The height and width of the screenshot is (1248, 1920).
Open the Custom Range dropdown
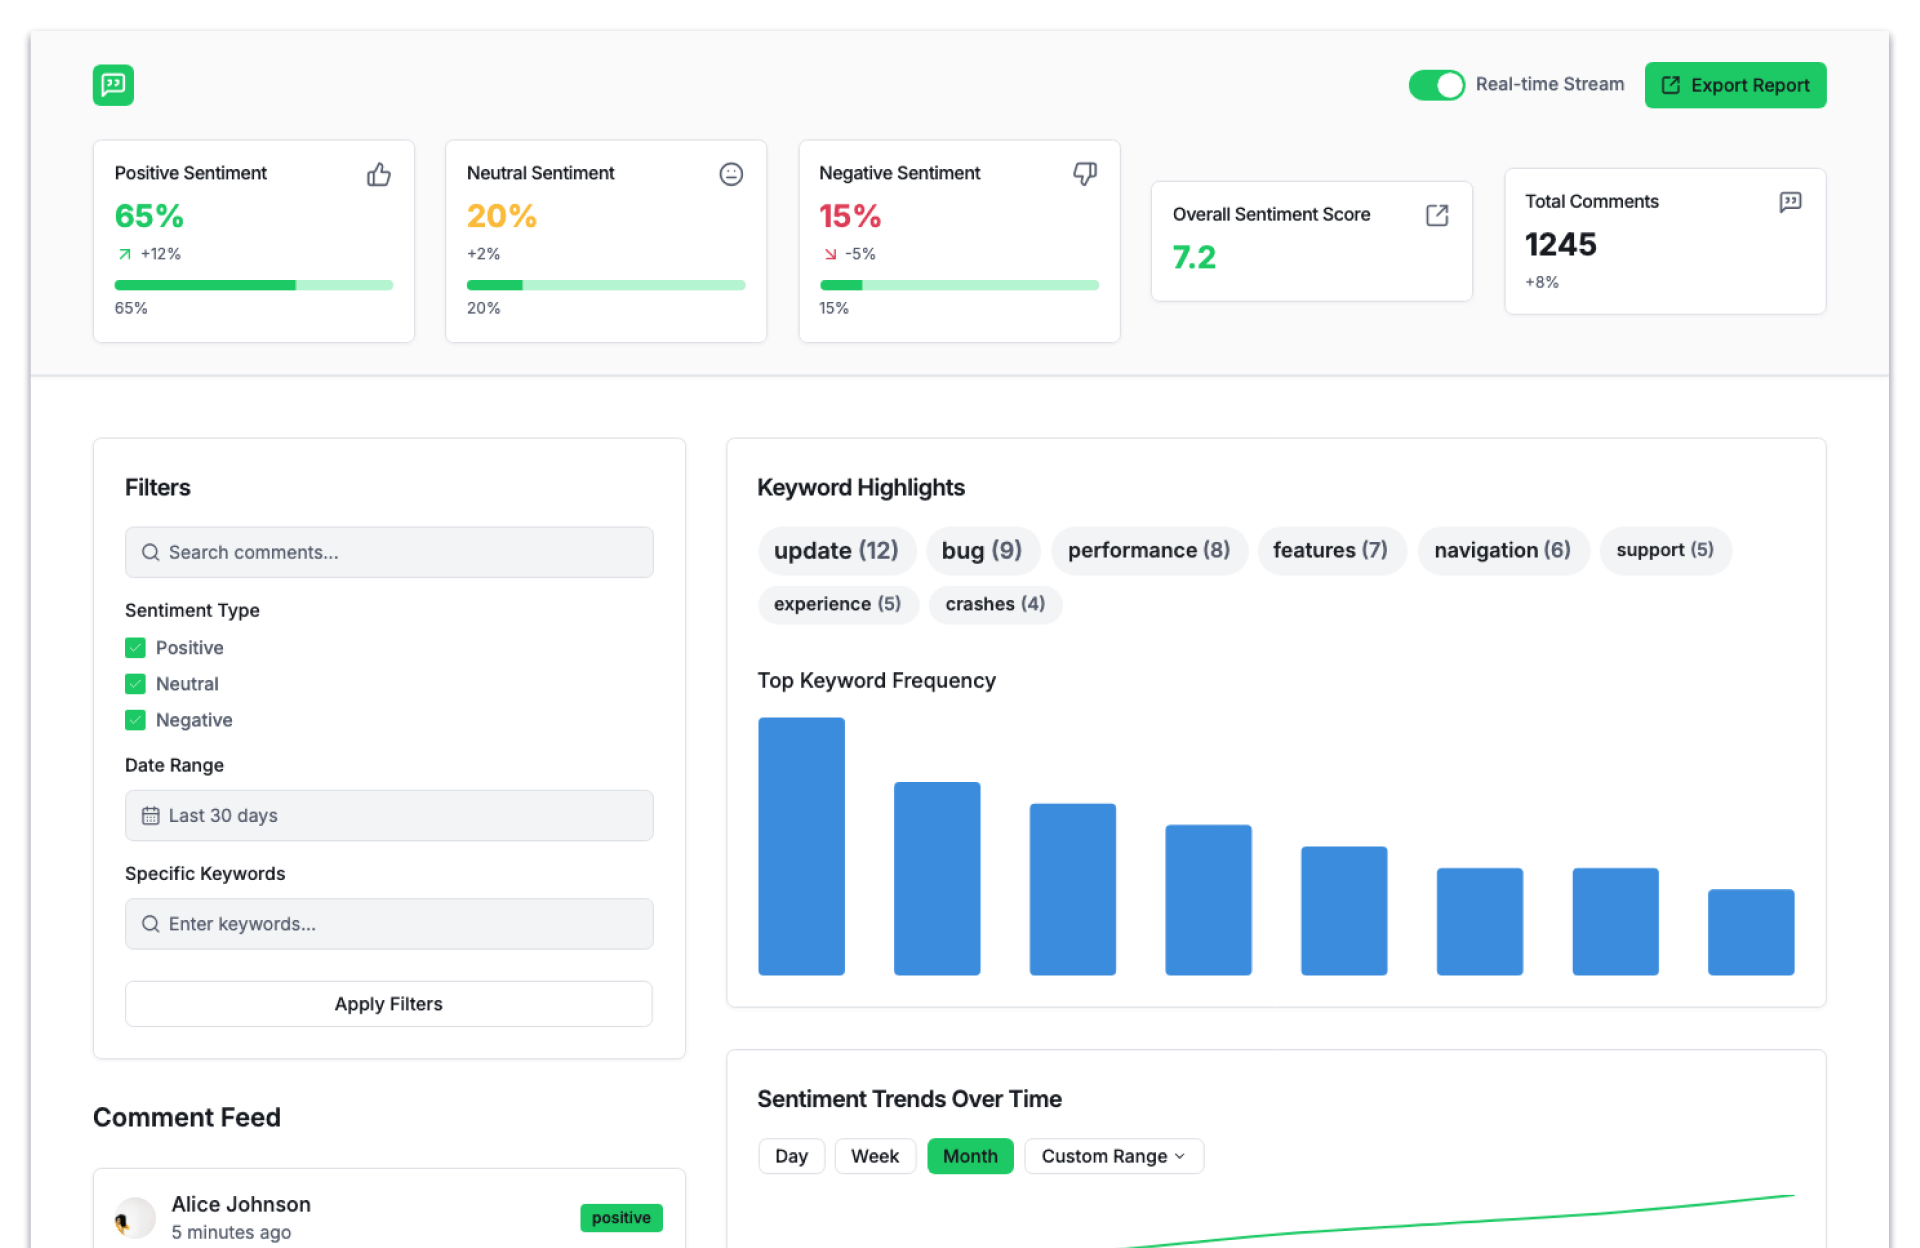(x=1113, y=1156)
